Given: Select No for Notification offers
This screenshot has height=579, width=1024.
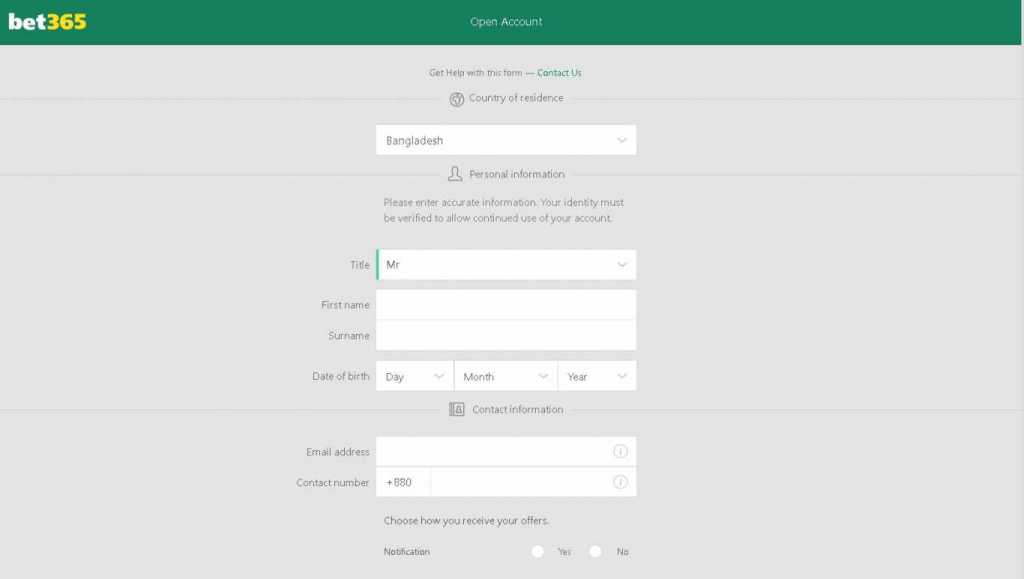Looking at the screenshot, I should pos(595,551).
